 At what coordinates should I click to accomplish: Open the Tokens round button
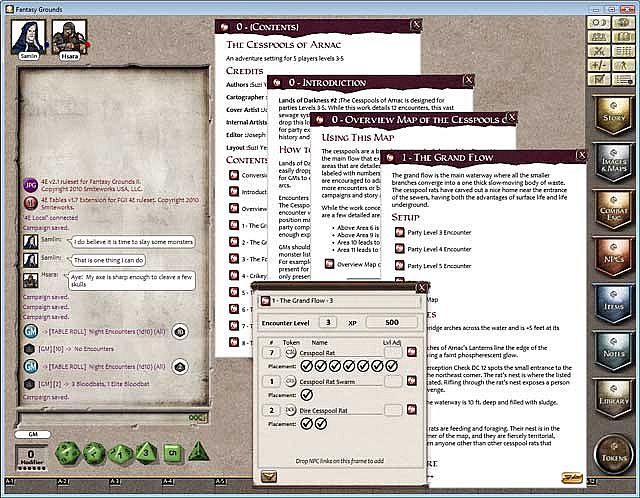(x=613, y=454)
